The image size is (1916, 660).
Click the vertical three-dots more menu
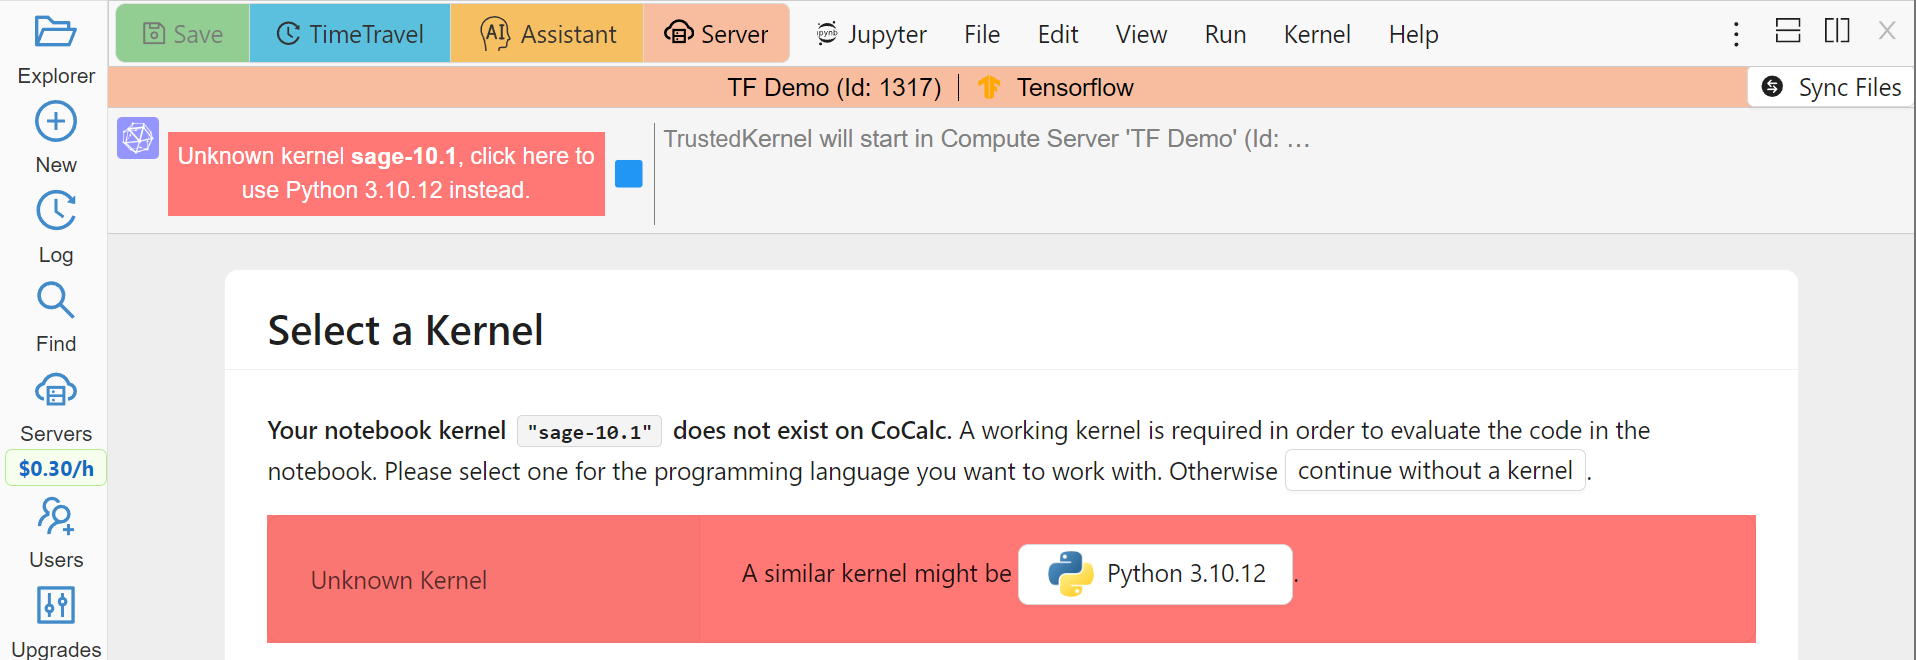[x=1736, y=34]
